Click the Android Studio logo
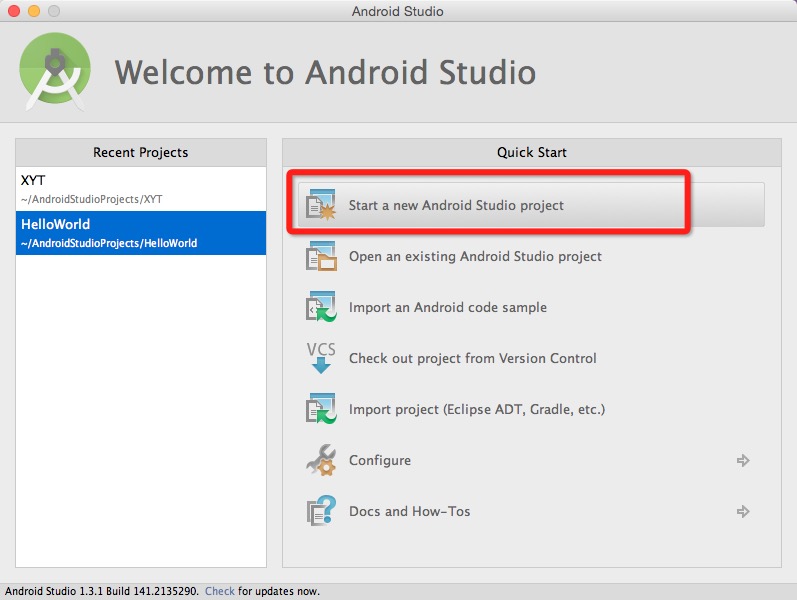Screen dimensions: 797x600 55,72
